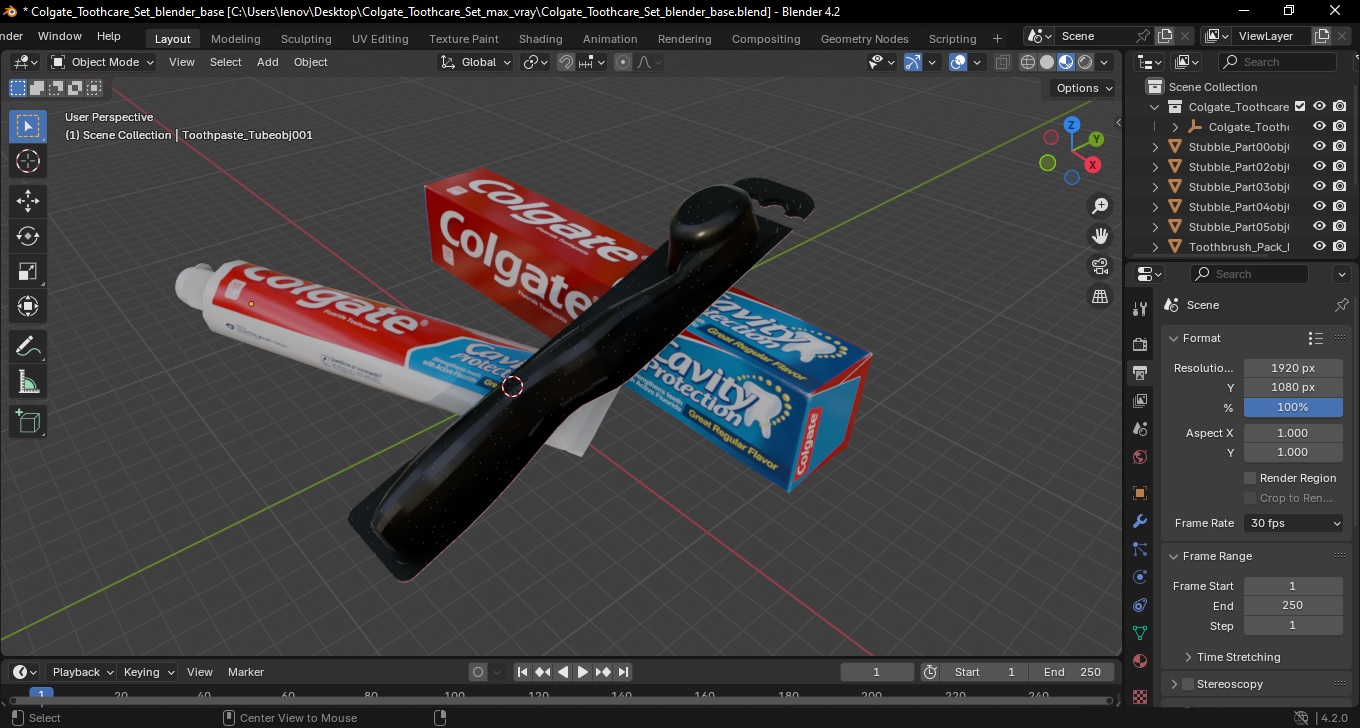
Task: Switch to solid viewport shading
Action: coord(1047,62)
